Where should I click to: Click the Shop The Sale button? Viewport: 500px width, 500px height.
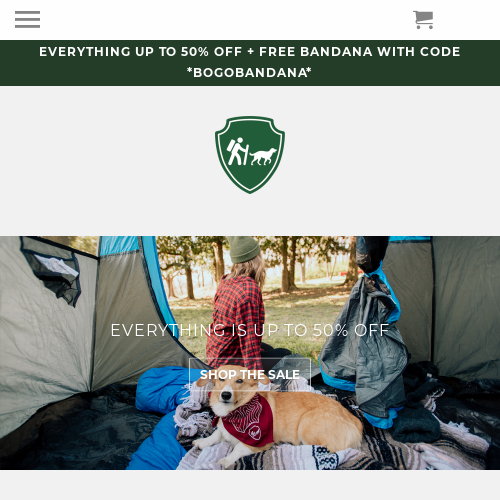click(250, 374)
